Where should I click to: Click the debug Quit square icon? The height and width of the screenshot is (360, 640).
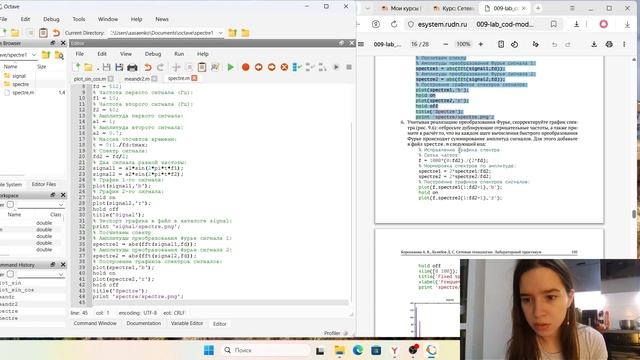(349, 67)
